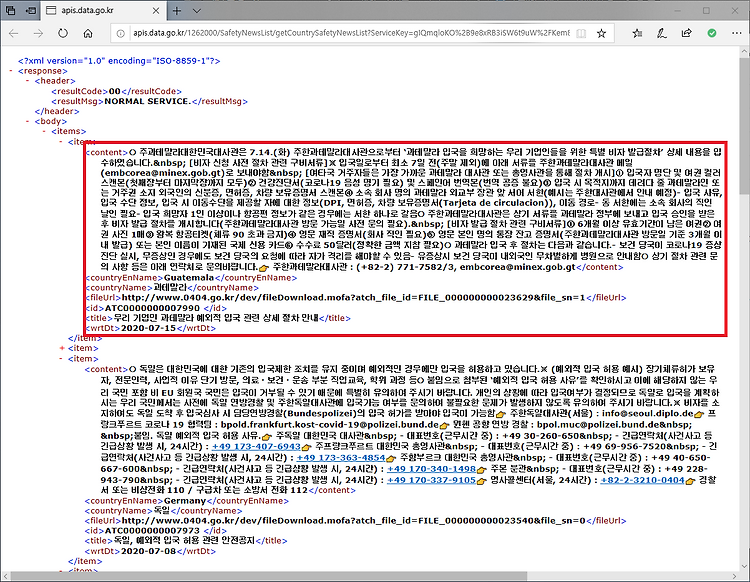Screen dimensions: 750x582
Task: Select fileUrl ending FILE_000000000023540&file_sn=0
Action: click(x=353, y=520)
